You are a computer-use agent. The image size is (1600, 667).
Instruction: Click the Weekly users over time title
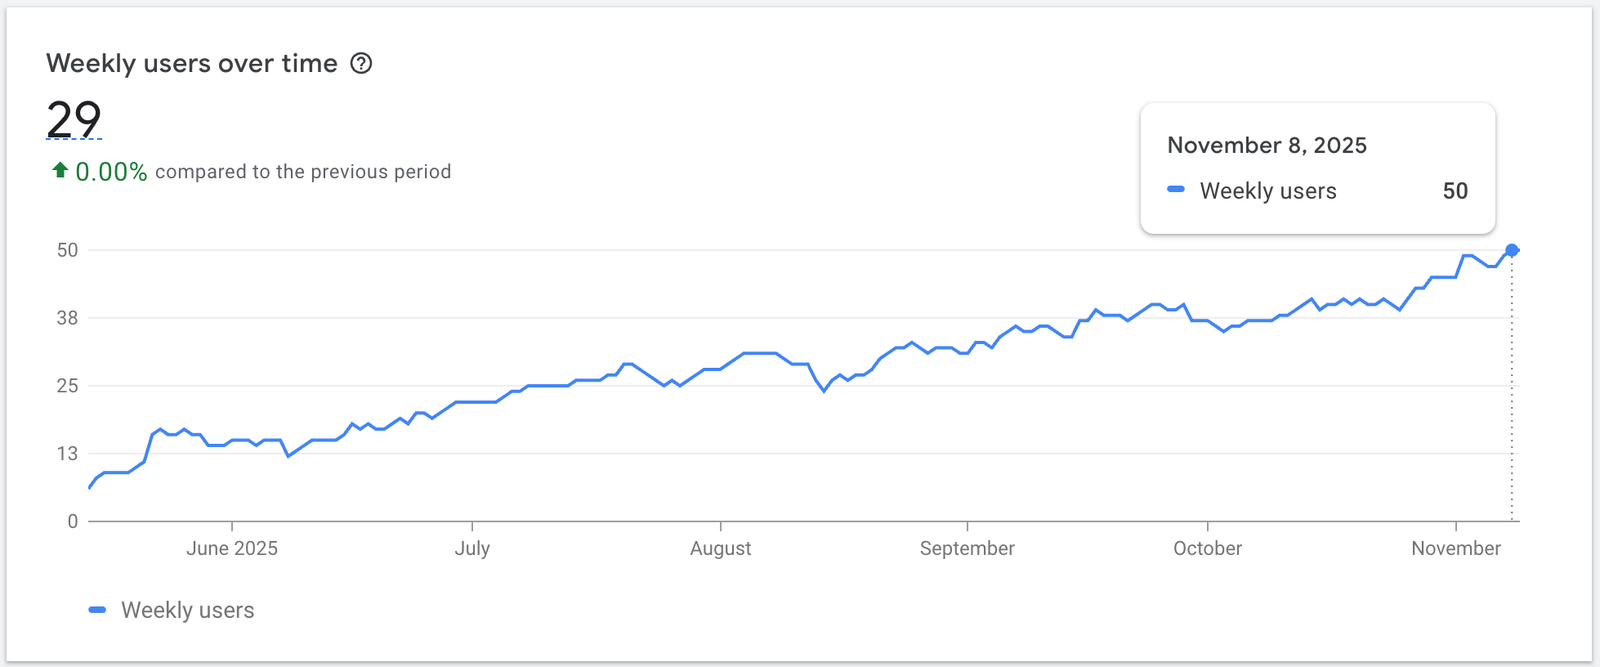coord(191,62)
